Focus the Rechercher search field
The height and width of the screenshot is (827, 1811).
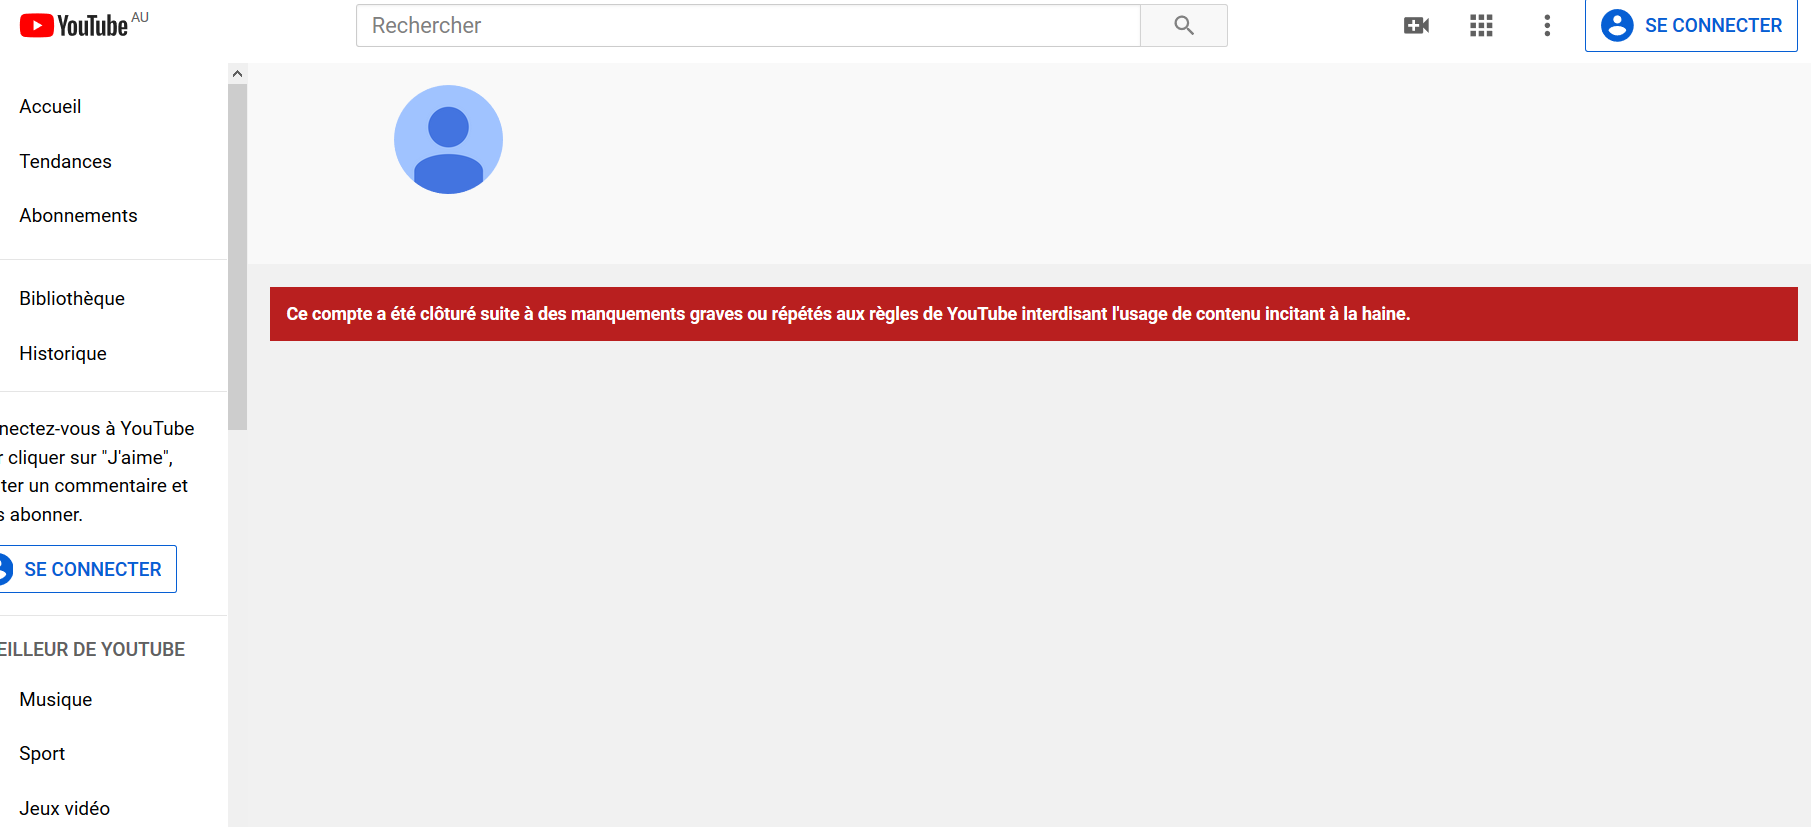pos(748,25)
